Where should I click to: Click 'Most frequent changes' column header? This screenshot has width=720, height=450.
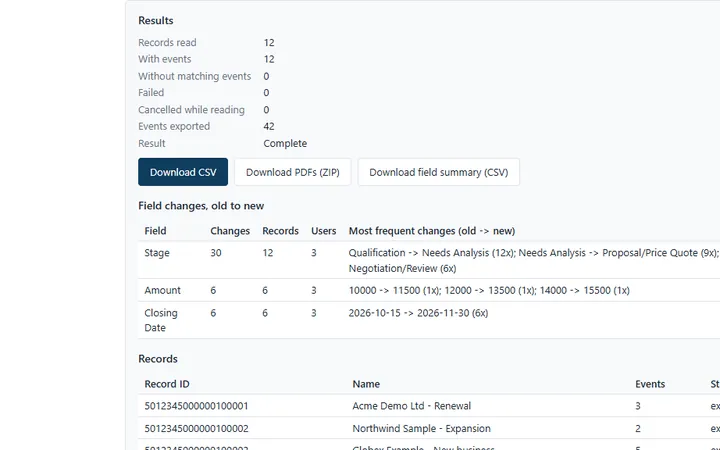432,231
